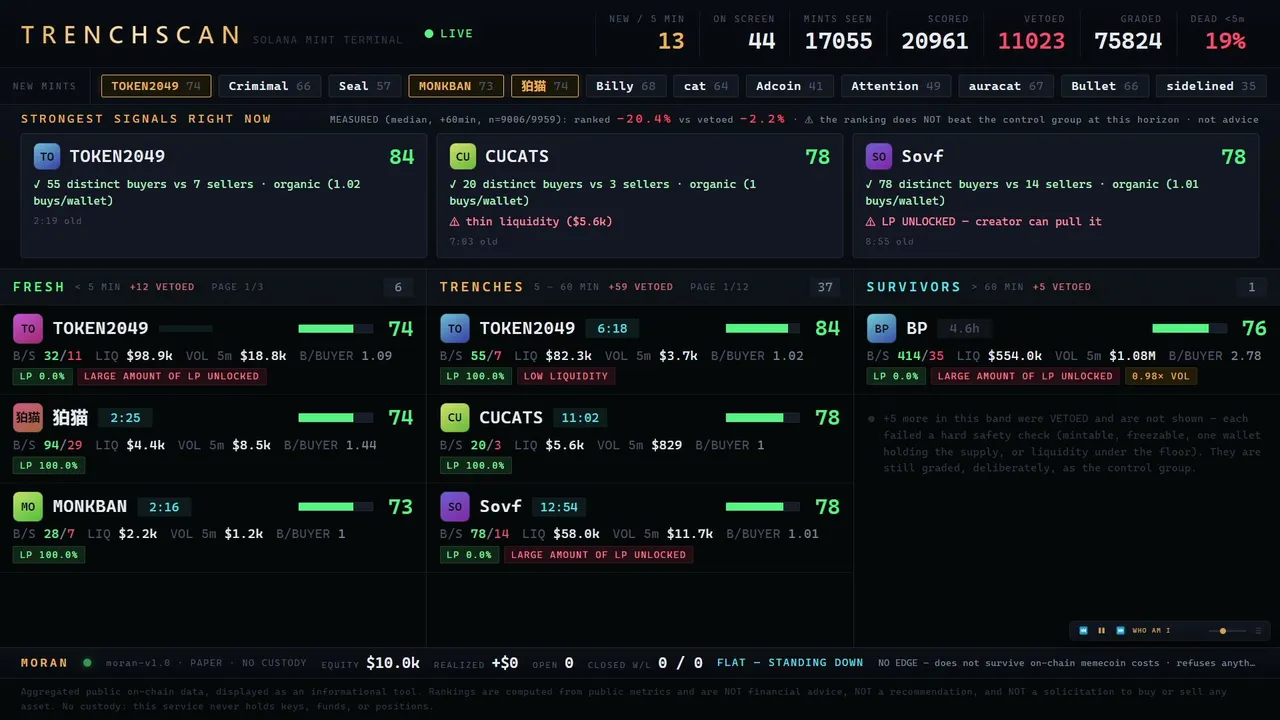Select sidelined 35 mint chip
Viewport: 1280px width, 720px height.
[x=1211, y=86]
